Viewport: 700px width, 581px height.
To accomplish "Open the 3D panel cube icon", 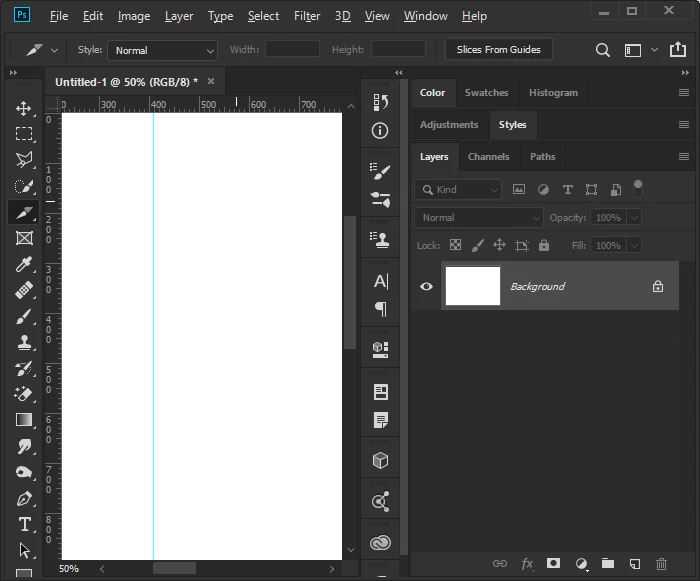I will (380, 460).
